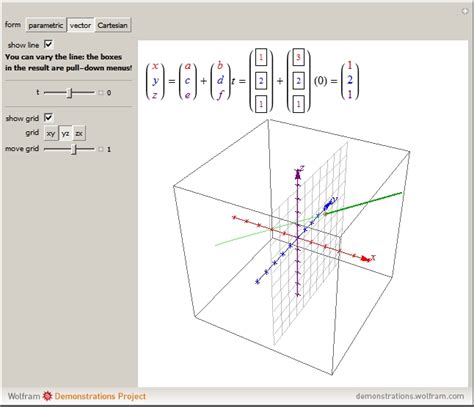Open the first point dropdown showing 1
The width and height of the screenshot is (474, 407).
click(261, 57)
